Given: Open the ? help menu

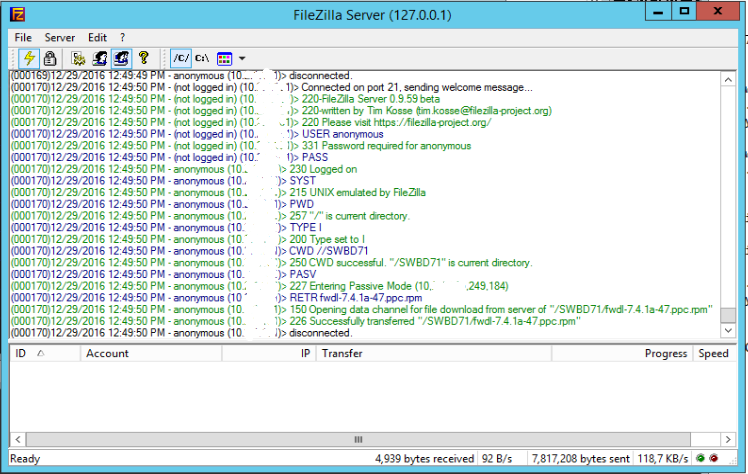Looking at the screenshot, I should (123, 37).
